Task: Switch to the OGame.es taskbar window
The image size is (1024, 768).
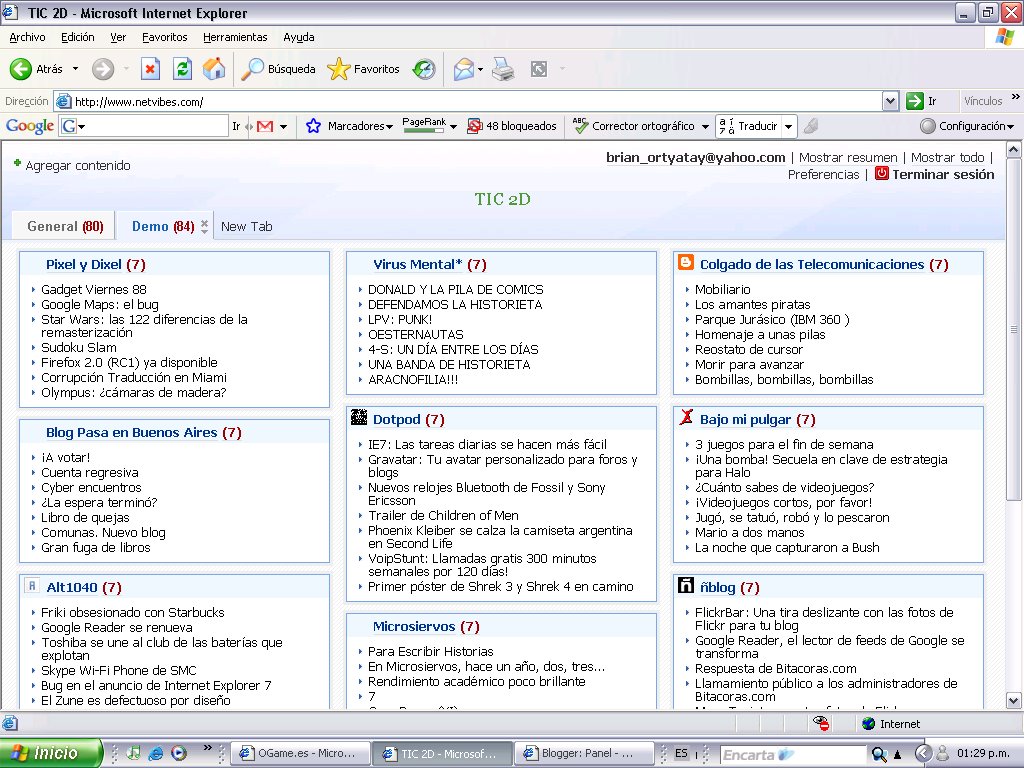Action: click(x=300, y=753)
